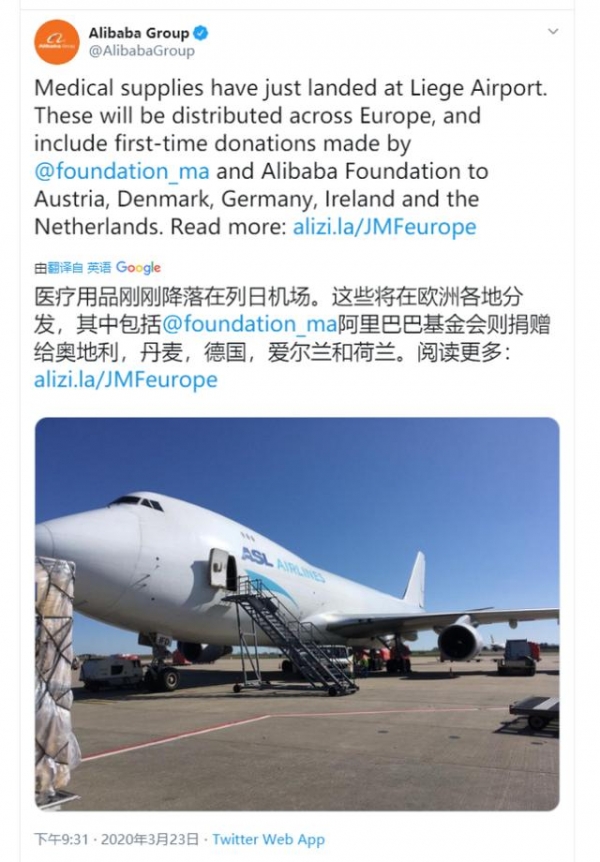Click the verified badge beside Alibaba Group
Screen dimensions: 600x862
(201, 33)
